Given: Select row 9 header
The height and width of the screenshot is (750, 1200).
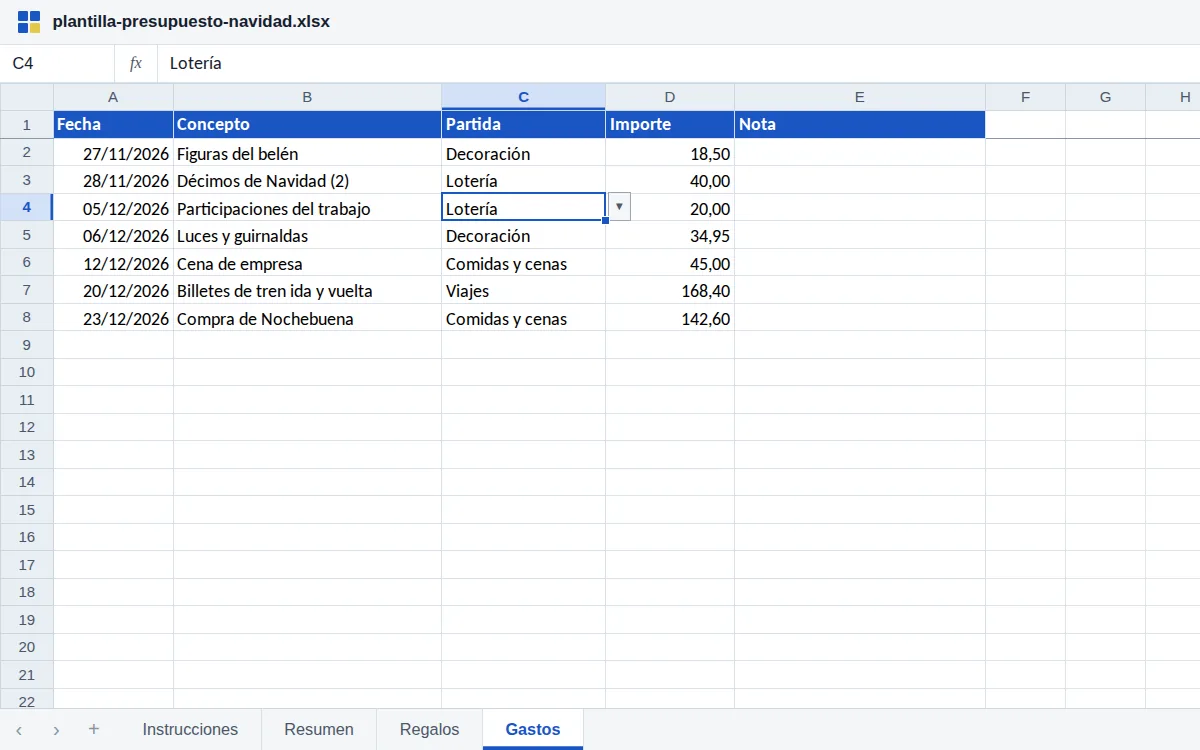Looking at the screenshot, I should tap(26, 345).
